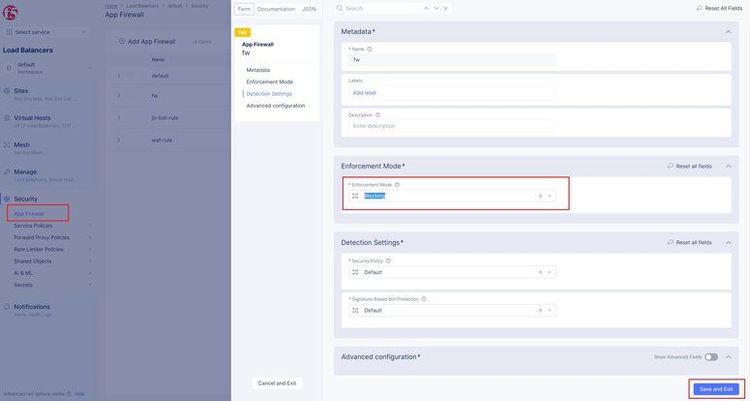Expand the fw firewall row
The height and width of the screenshot is (401, 750).
(x=119, y=96)
